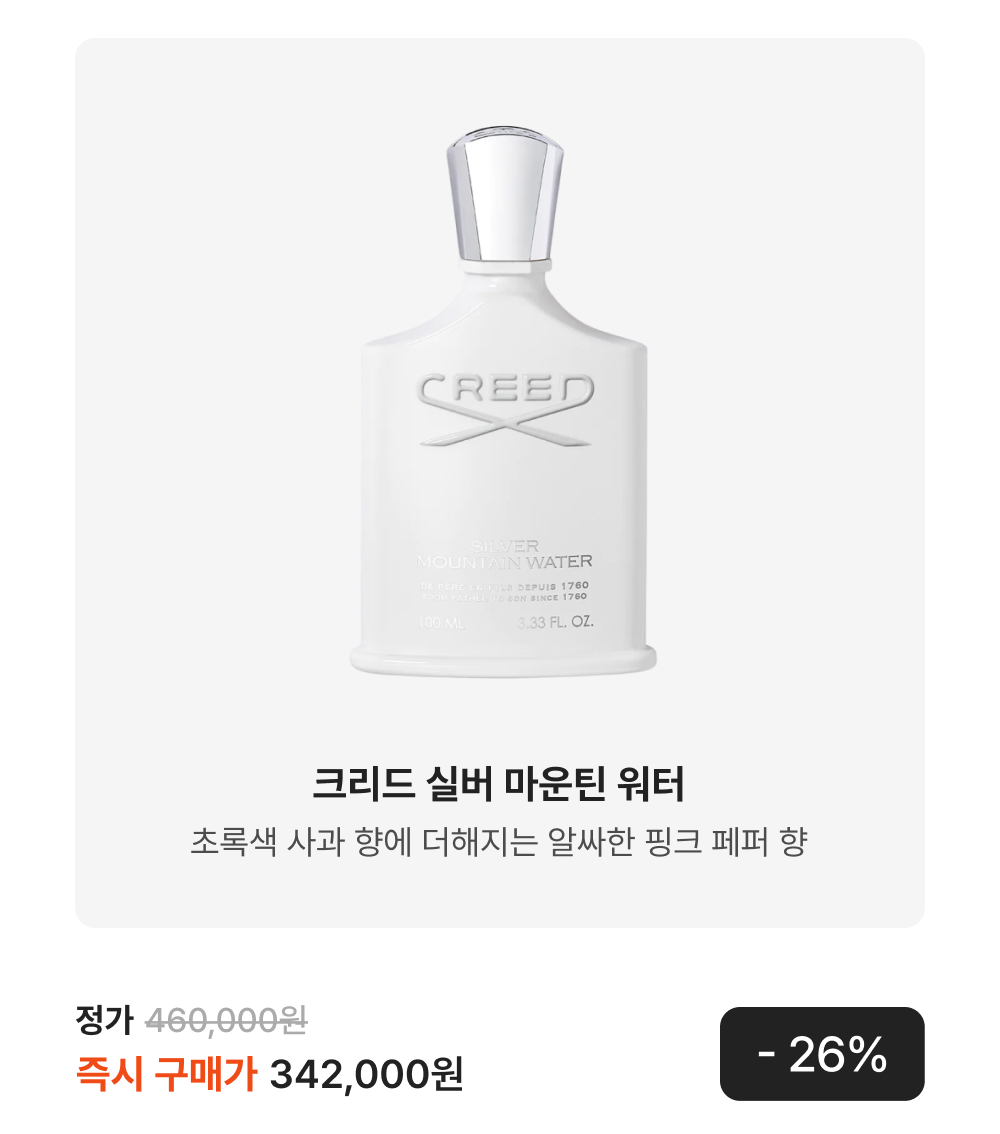Image resolution: width=1000 pixels, height=1134 pixels.
Task: Click the crossed swords emblem under CREED
Action: point(505,427)
